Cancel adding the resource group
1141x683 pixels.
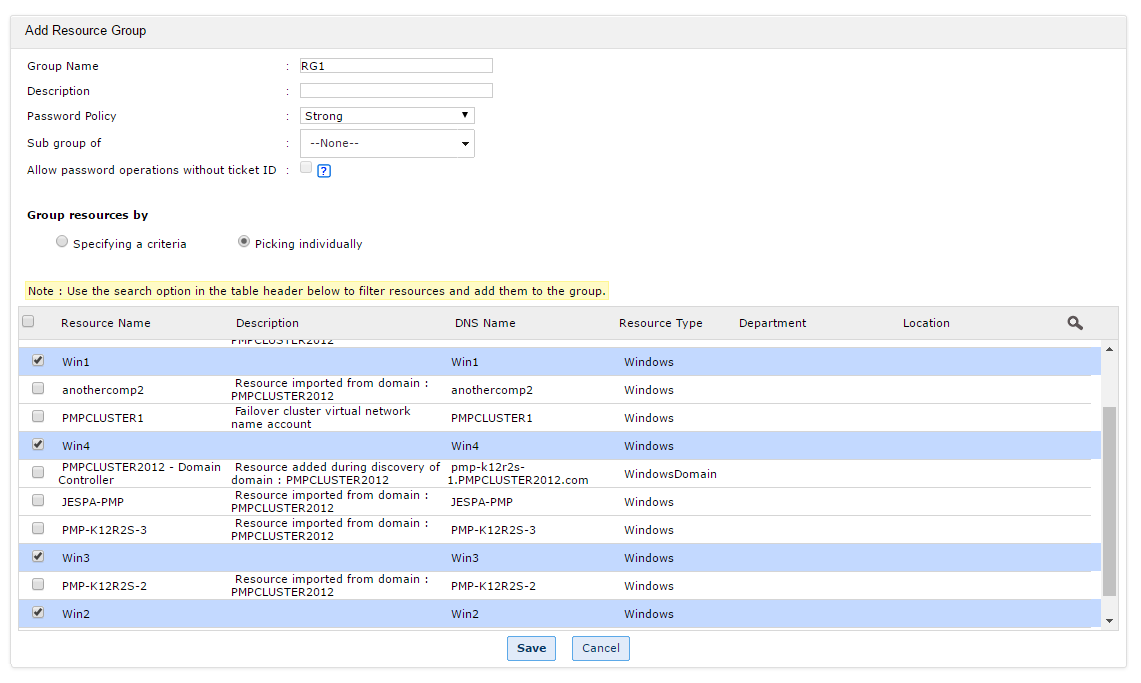click(x=601, y=648)
